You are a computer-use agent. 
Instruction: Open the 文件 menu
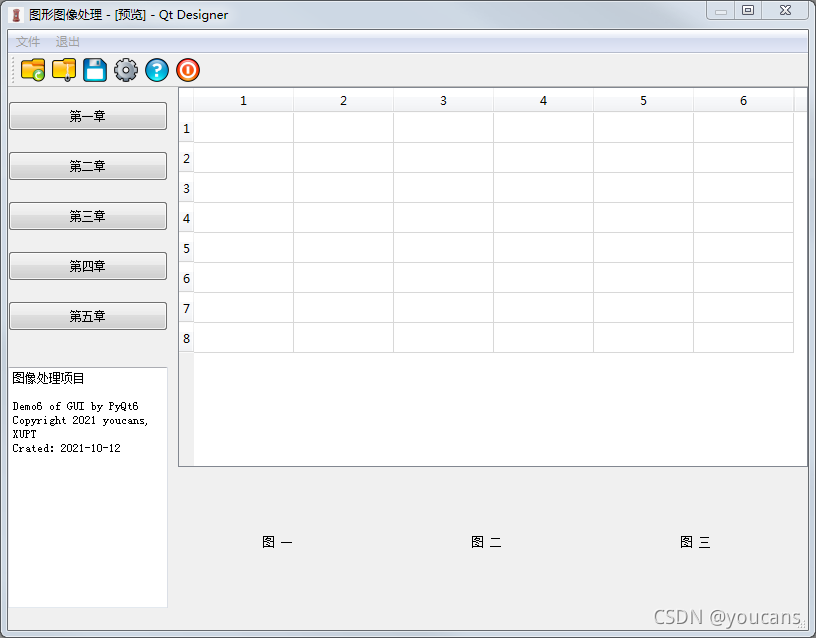point(28,42)
